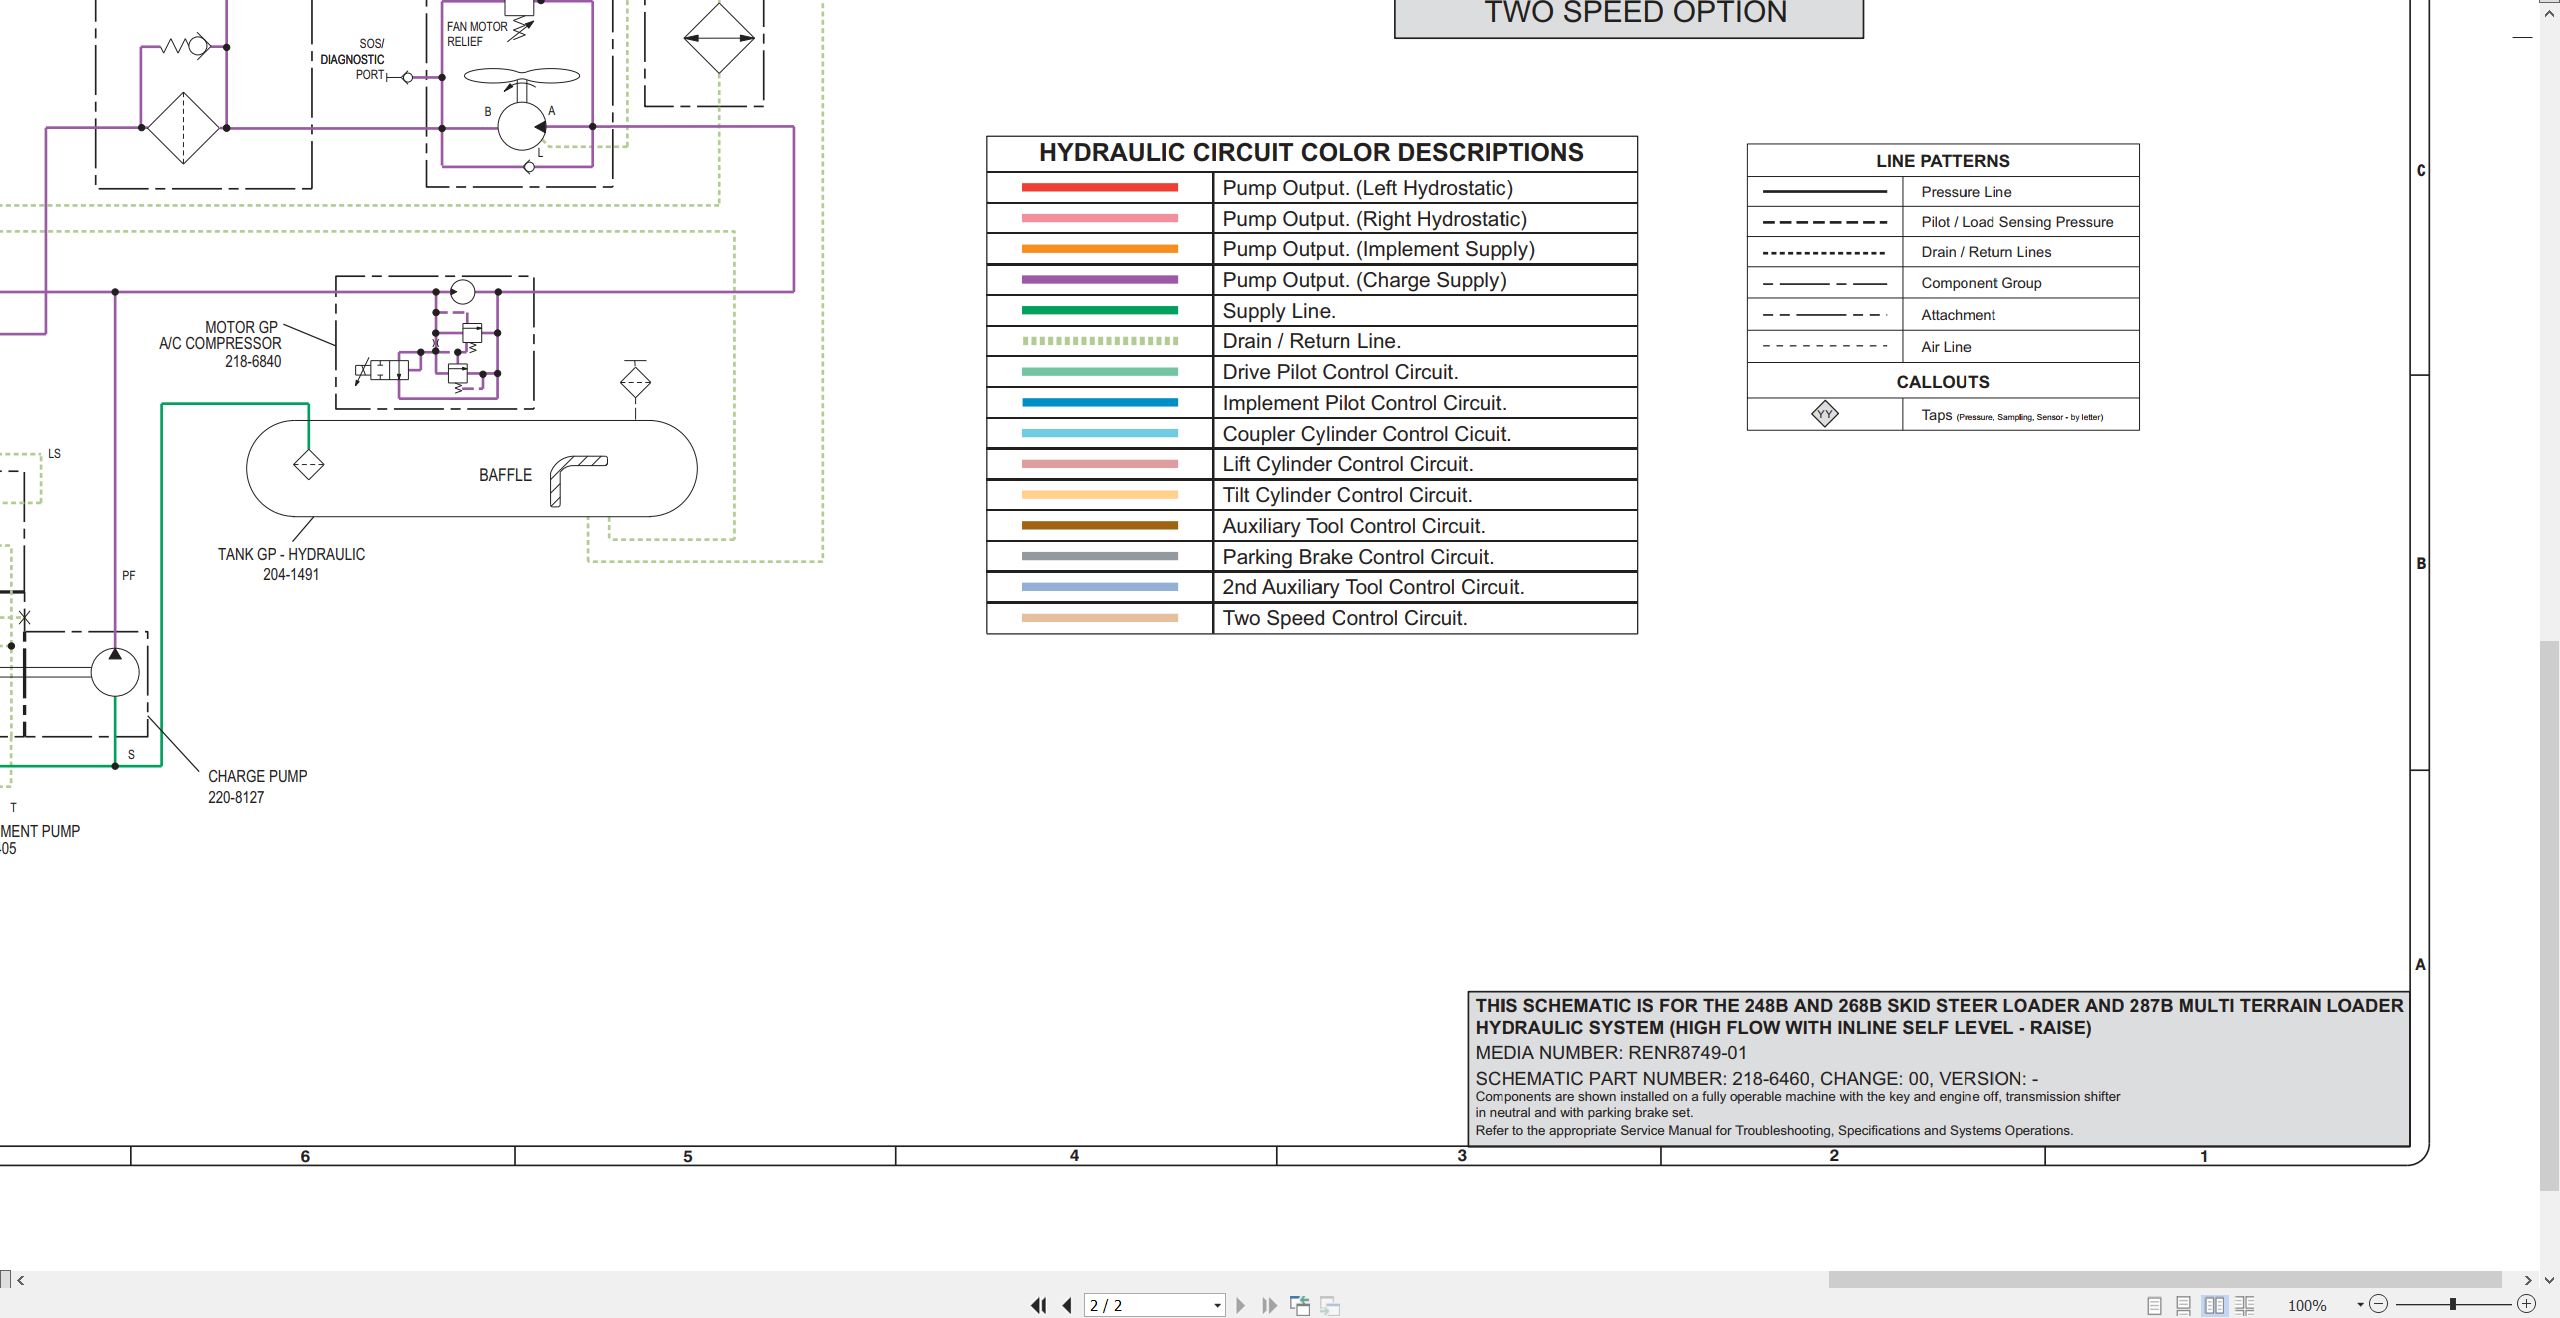Screen dimensions: 2560x1318
Task: Click the 'Lift Cylinder Control Circuit.' text
Action: coord(1347,464)
